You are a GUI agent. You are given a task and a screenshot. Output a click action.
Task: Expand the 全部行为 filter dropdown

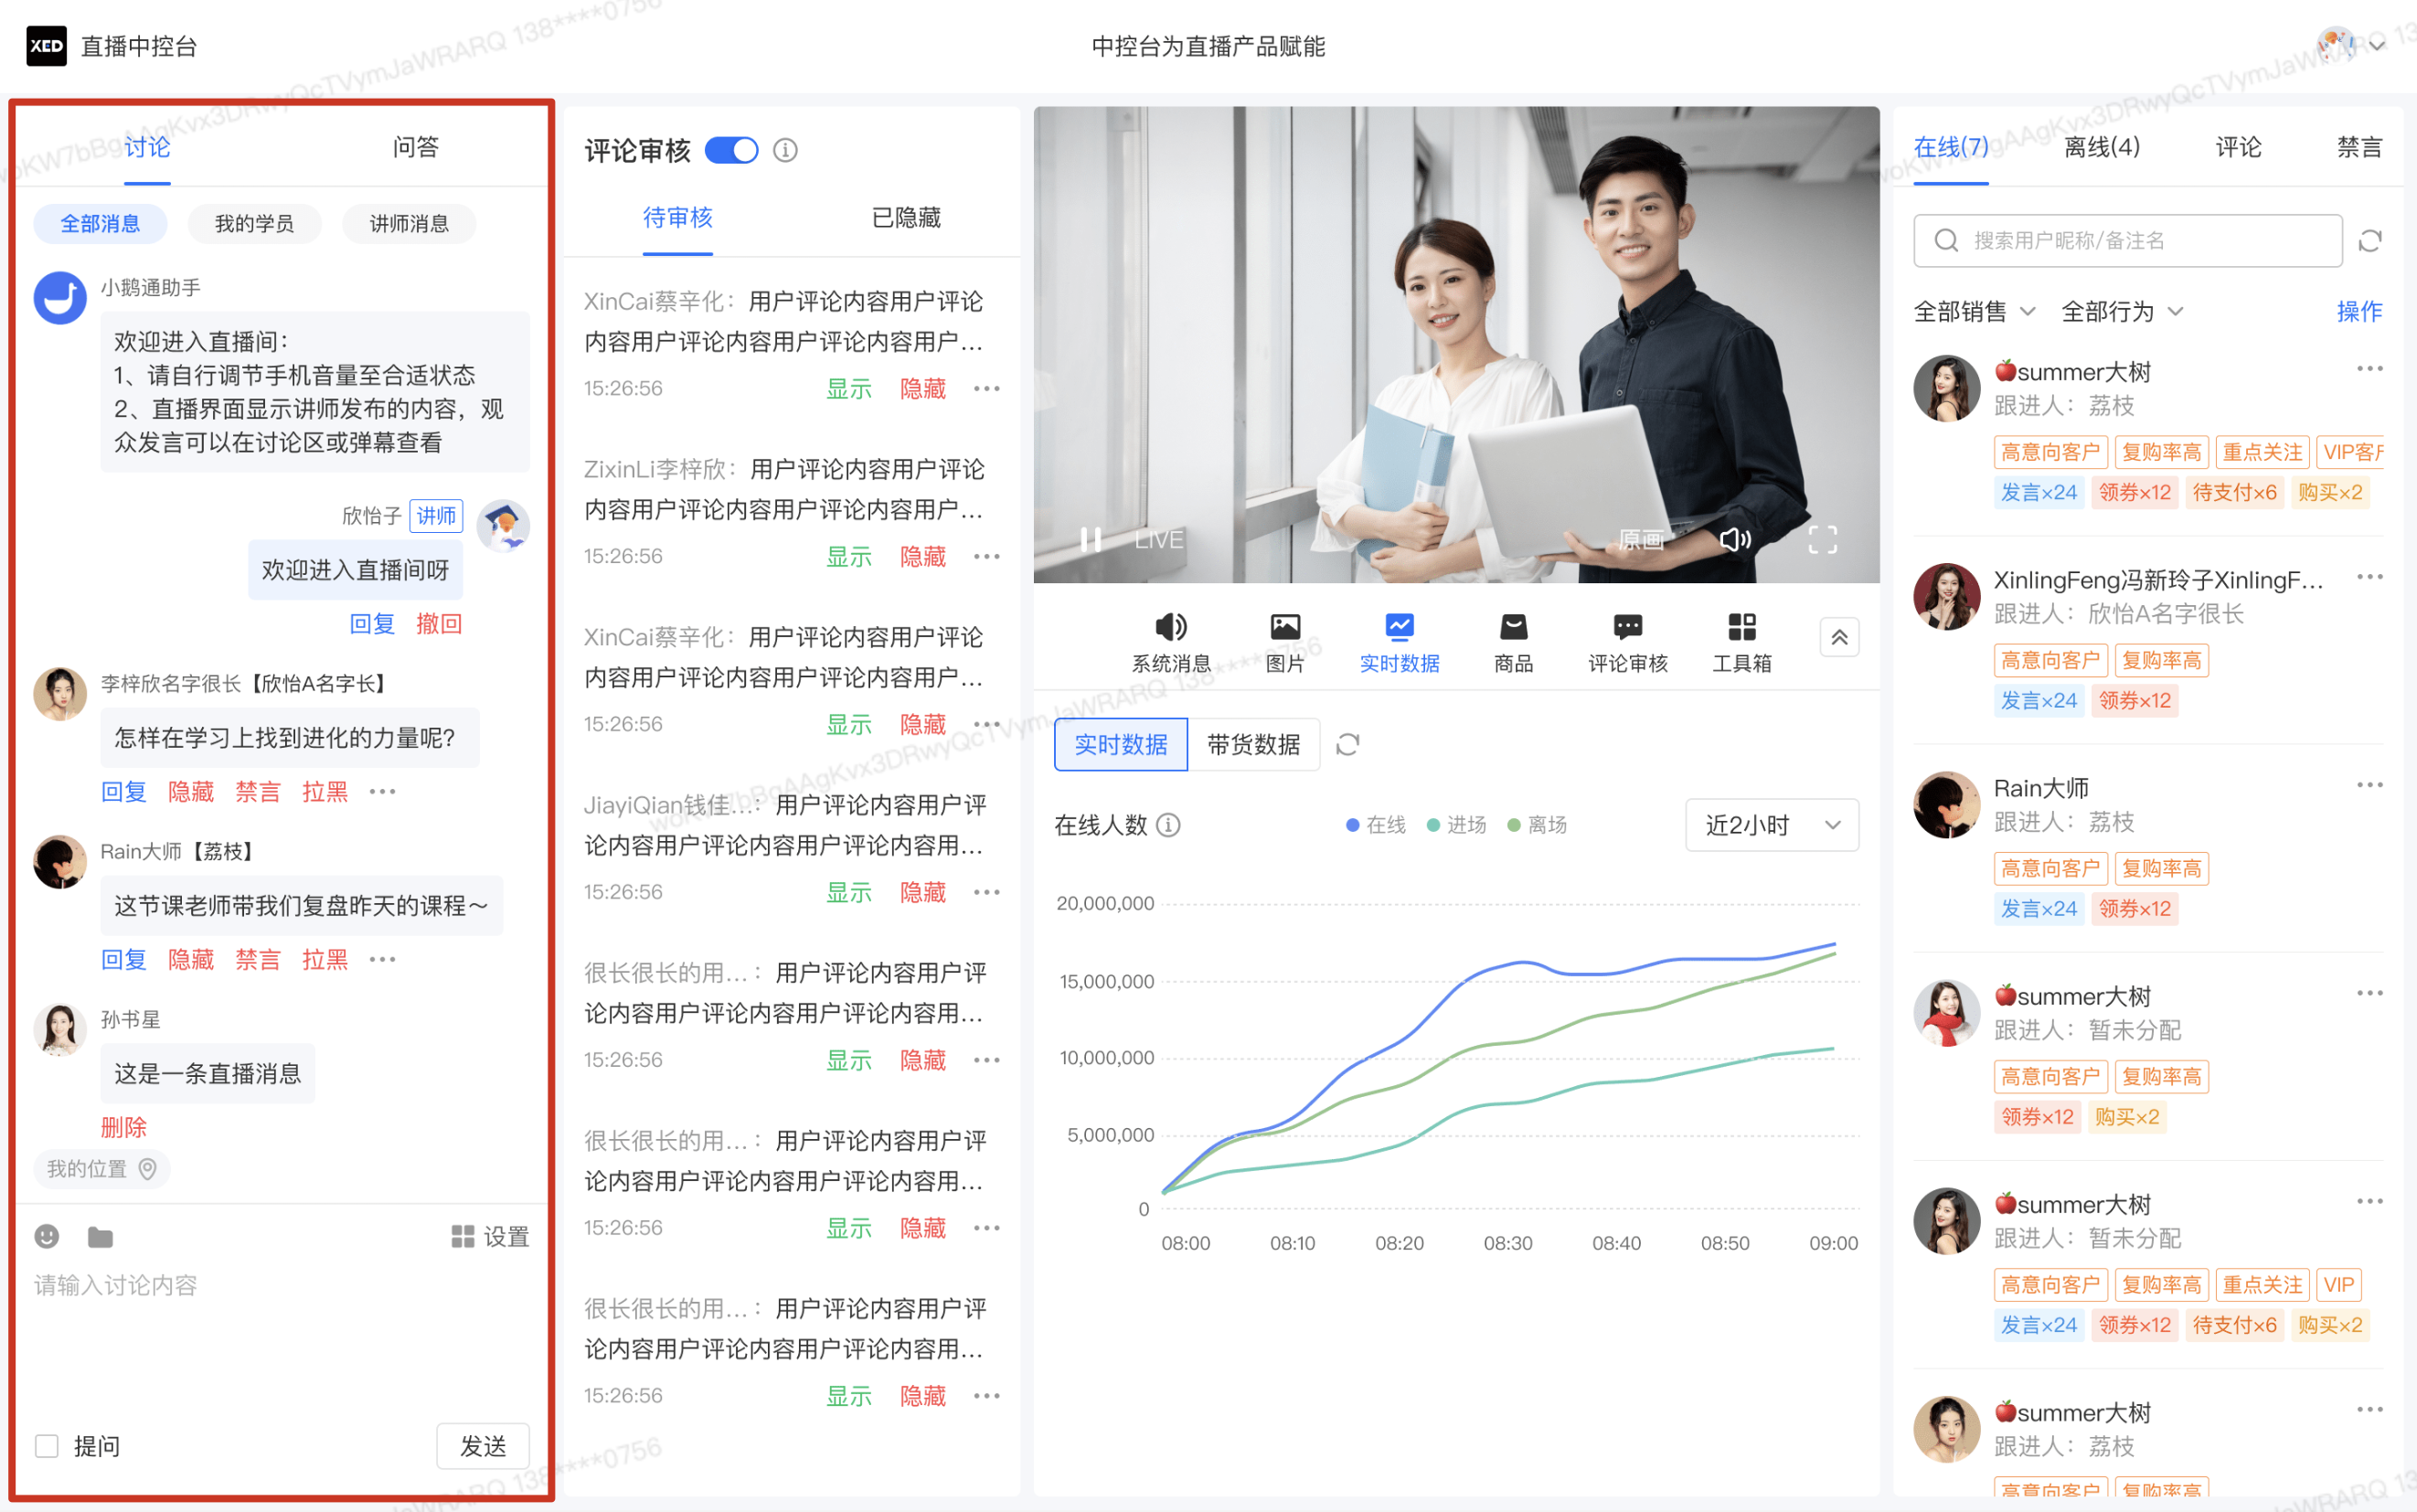(2122, 312)
